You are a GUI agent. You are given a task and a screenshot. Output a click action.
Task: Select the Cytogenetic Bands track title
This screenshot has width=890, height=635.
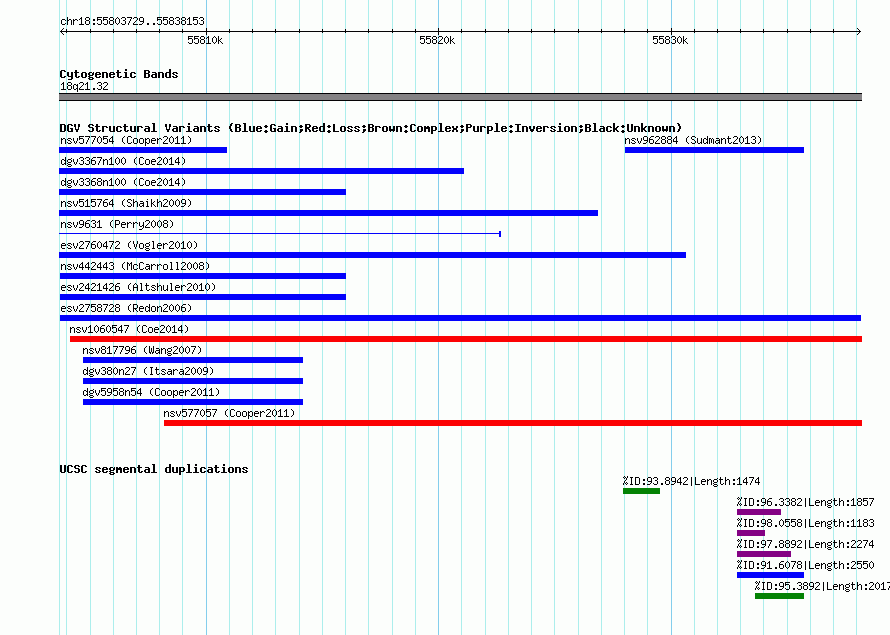tap(119, 74)
